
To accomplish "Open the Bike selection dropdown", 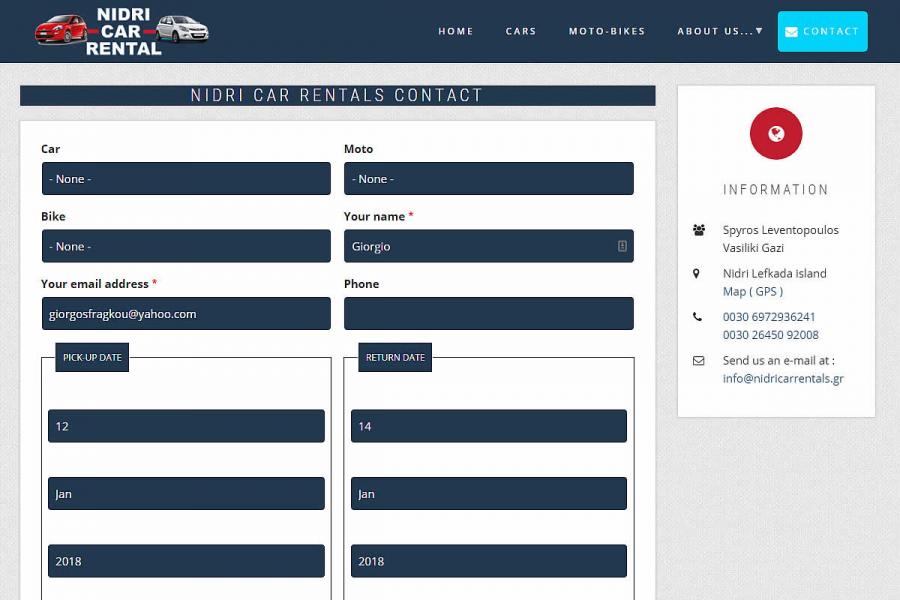I will tap(186, 246).
